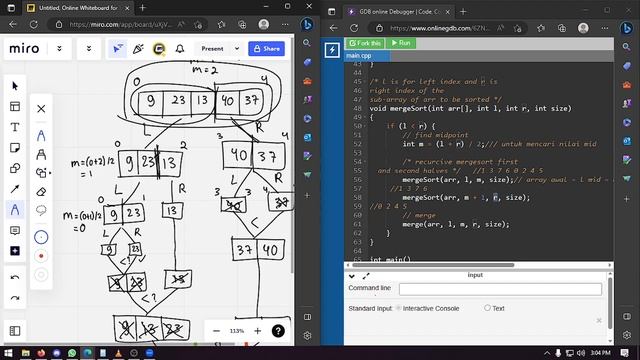The height and width of the screenshot is (360, 640).
Task: Fold code at line 50 arrow
Action: click(365, 126)
